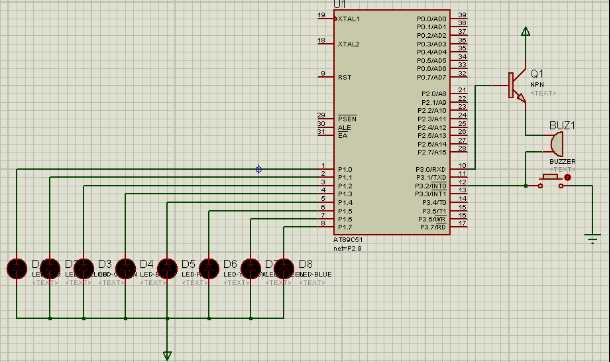610x362 pixels.
Task: Click the NPN value text under Q1
Action: pyautogui.click(x=537, y=84)
